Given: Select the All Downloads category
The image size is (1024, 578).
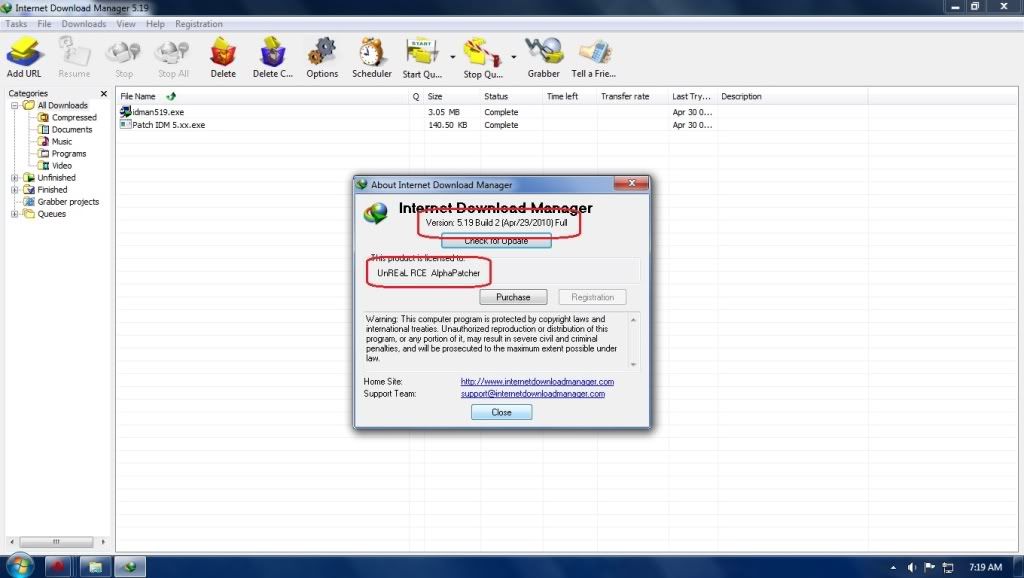Looking at the screenshot, I should [x=62, y=105].
